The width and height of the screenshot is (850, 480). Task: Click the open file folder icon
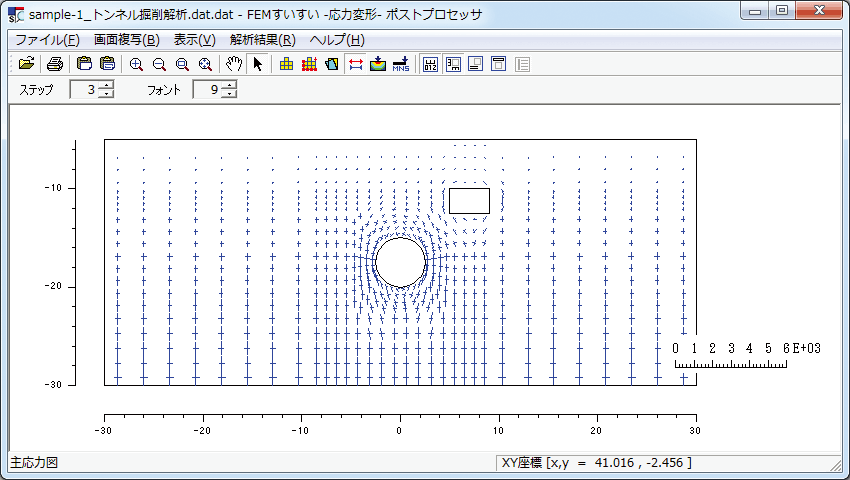pos(26,64)
